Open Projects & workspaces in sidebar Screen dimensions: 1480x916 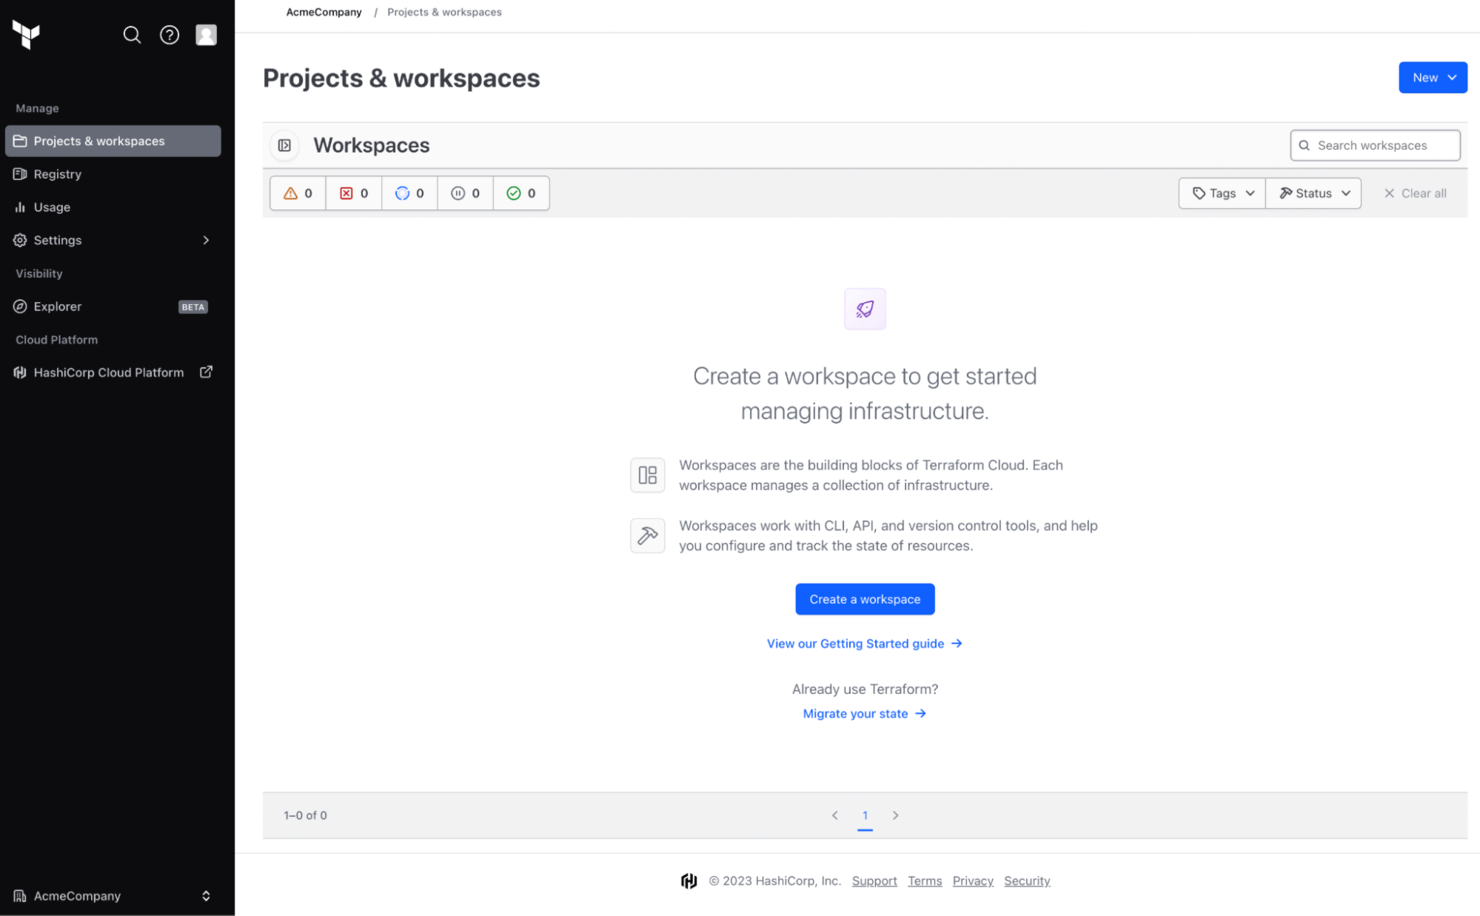113,141
